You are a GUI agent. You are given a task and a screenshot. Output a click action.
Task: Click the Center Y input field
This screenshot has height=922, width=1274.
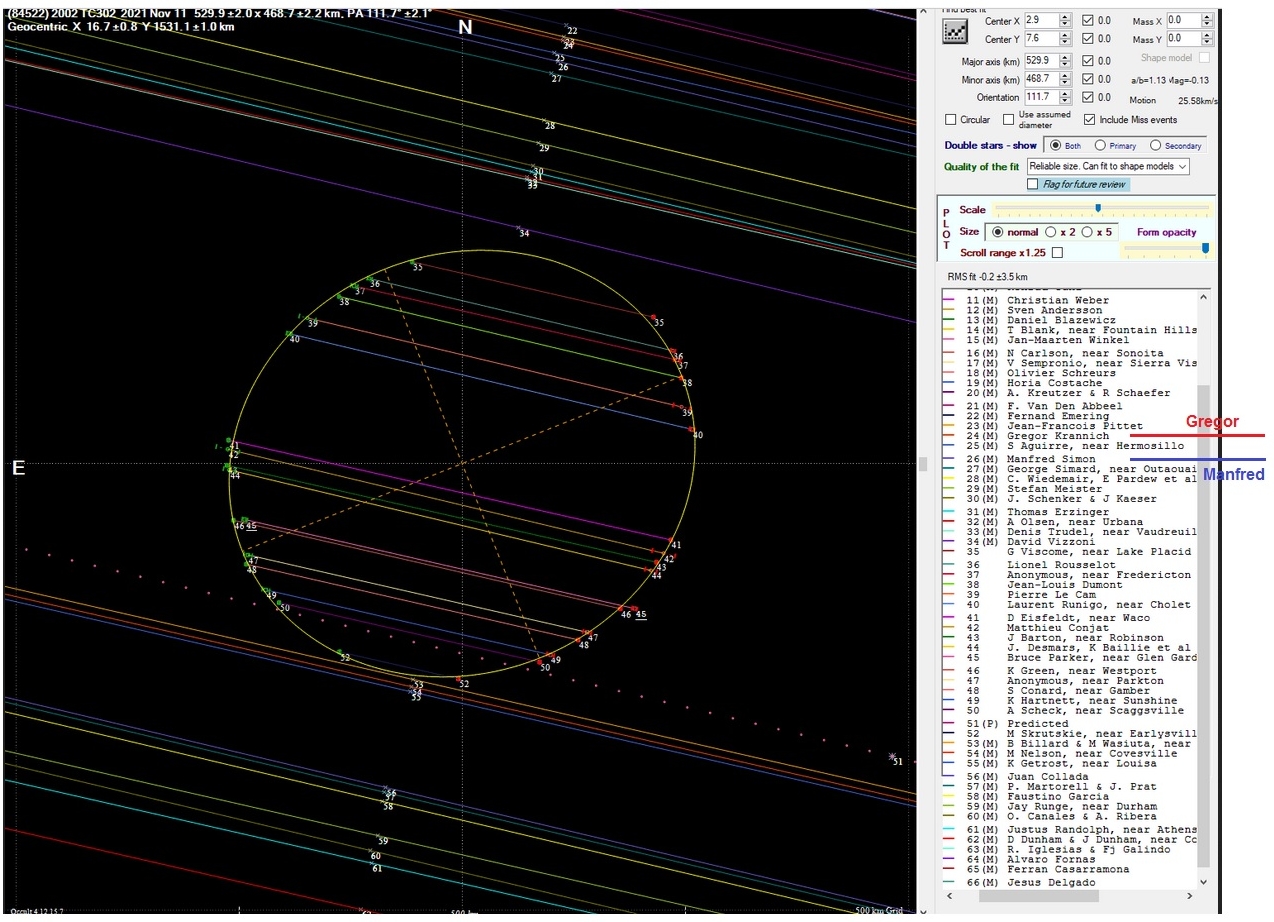[1040, 38]
